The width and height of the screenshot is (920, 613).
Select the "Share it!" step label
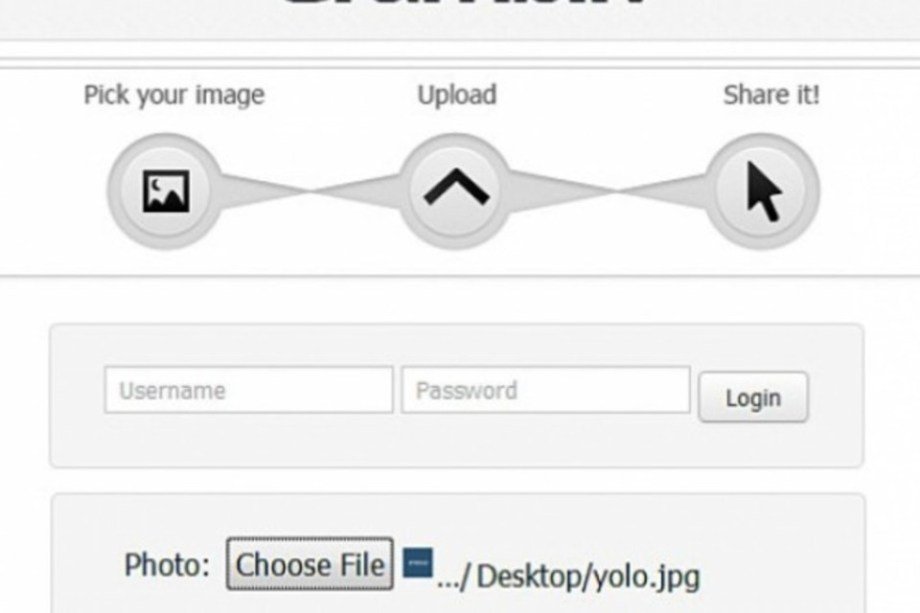coord(771,94)
